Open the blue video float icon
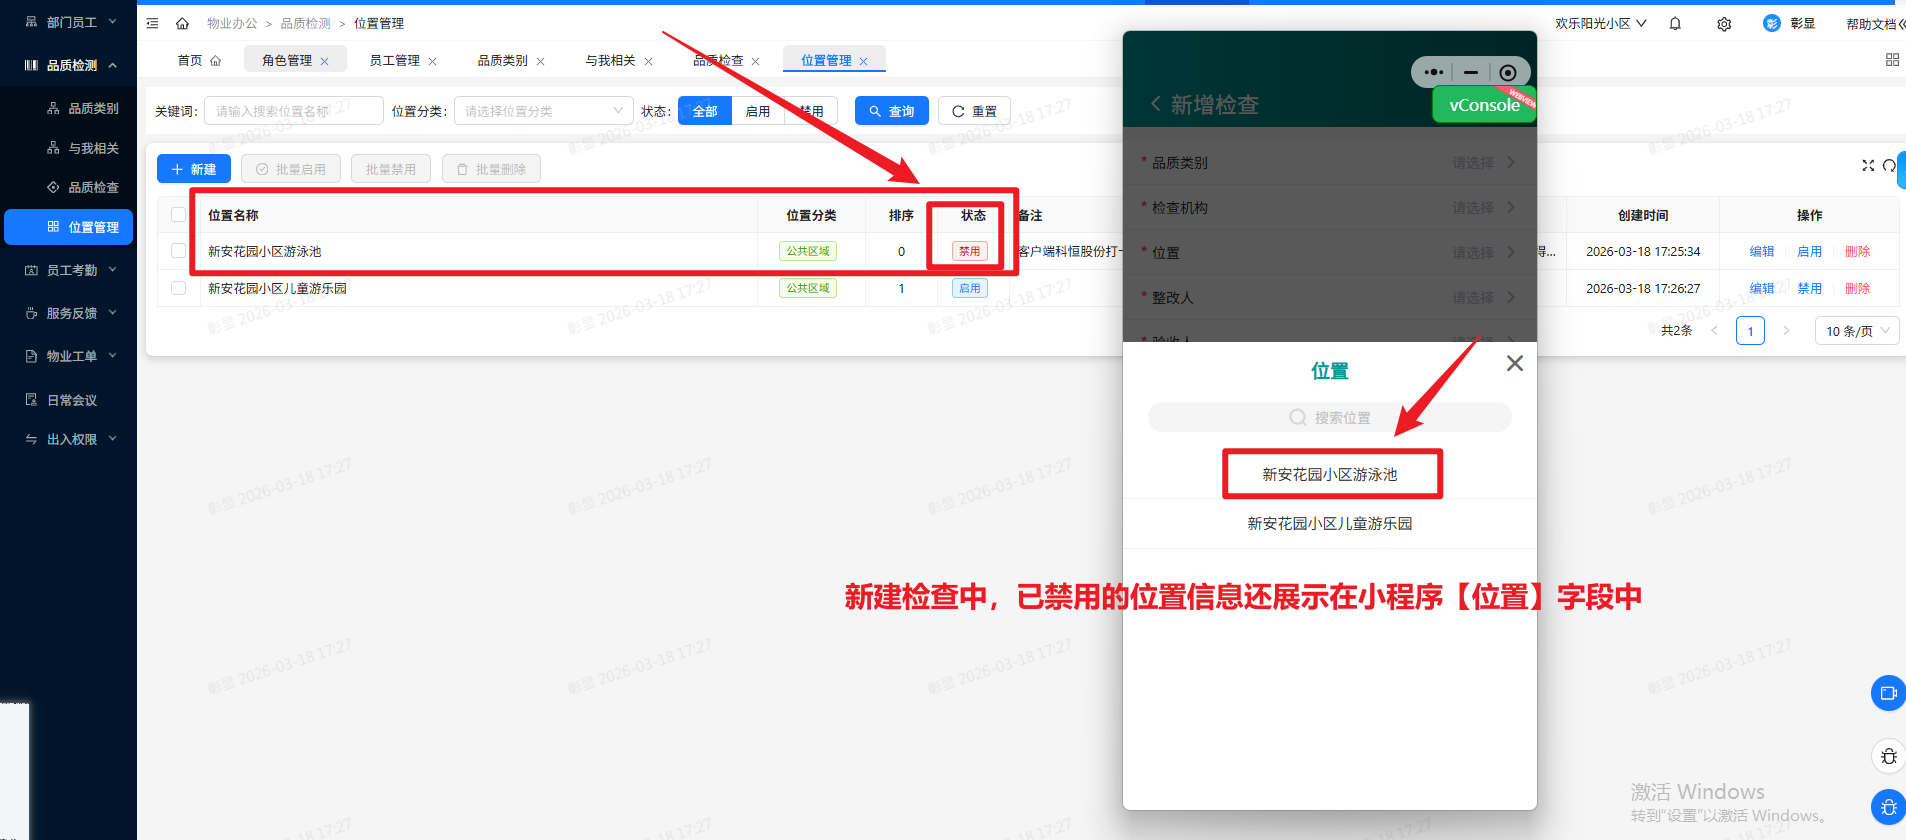This screenshot has height=840, width=1906. [x=1888, y=693]
